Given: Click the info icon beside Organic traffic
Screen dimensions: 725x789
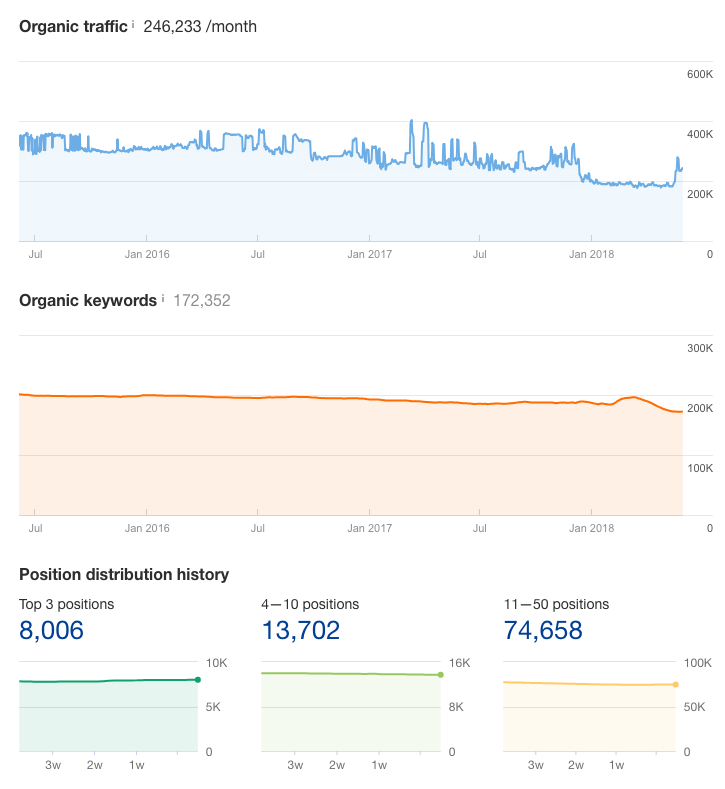Looking at the screenshot, I should coord(133,24).
